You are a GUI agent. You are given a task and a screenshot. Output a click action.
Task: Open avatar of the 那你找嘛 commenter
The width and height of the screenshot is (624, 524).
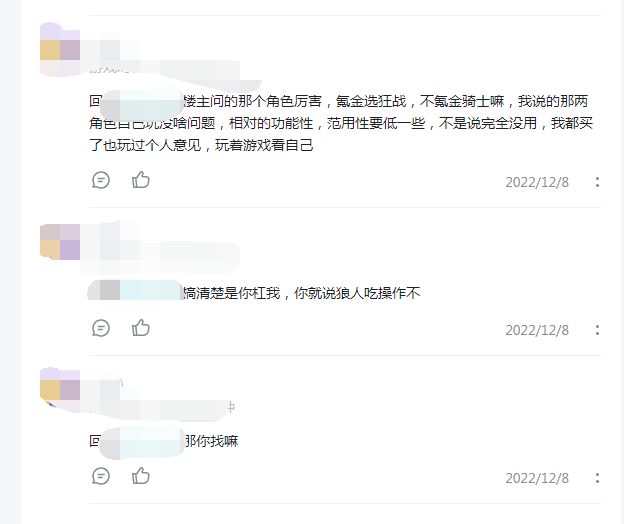[60, 390]
